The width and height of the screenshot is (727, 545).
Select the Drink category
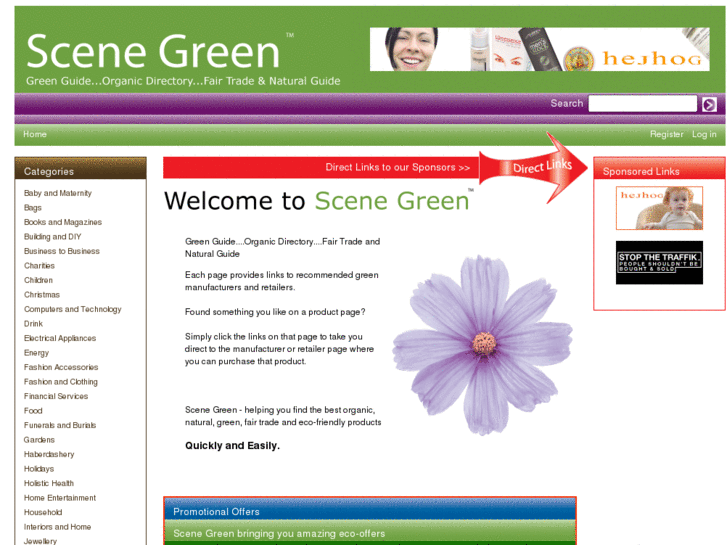(33, 324)
